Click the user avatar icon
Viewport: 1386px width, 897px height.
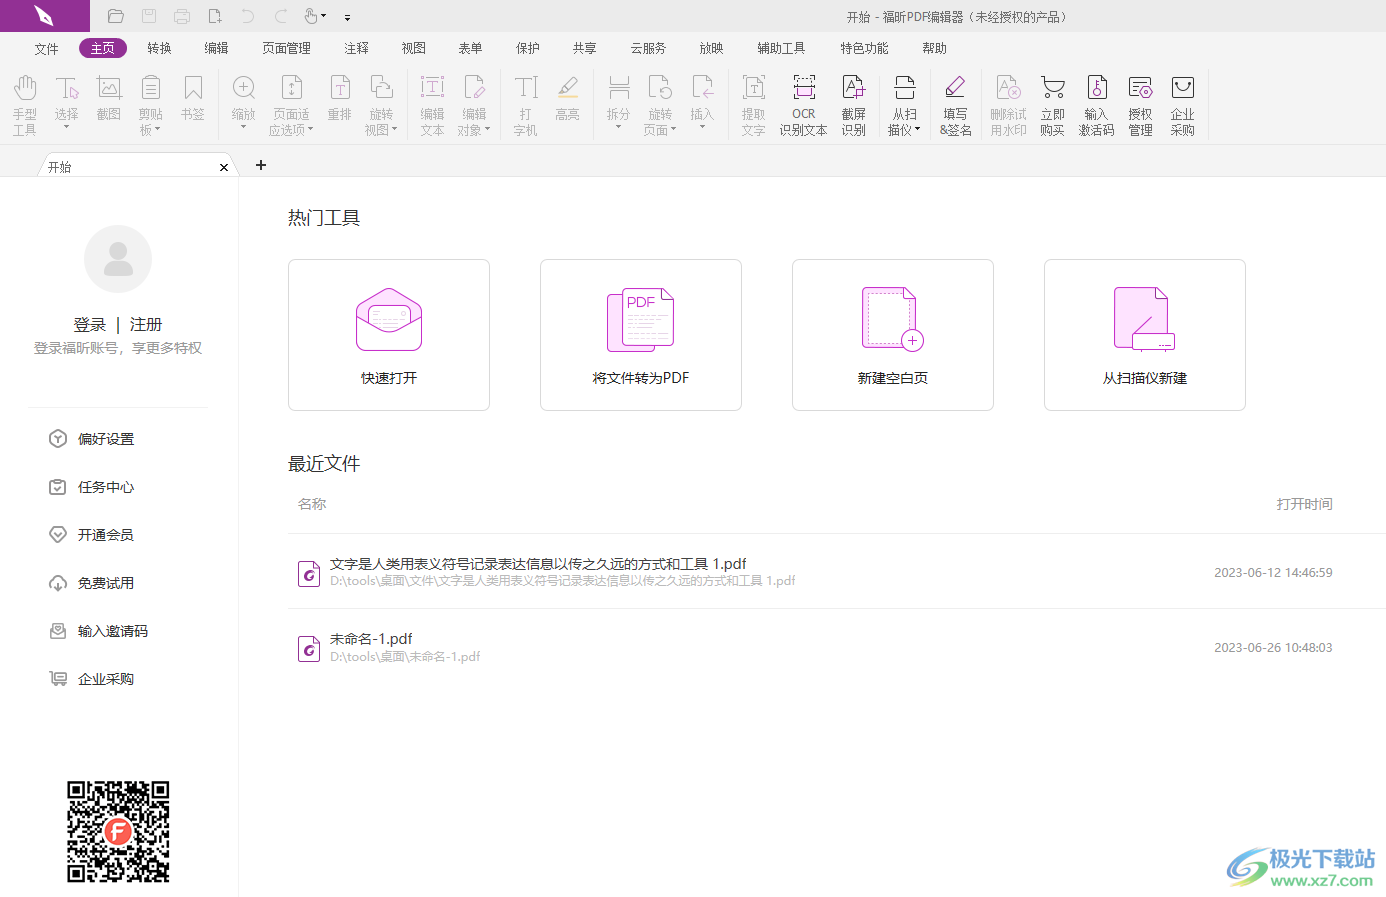[x=118, y=259]
